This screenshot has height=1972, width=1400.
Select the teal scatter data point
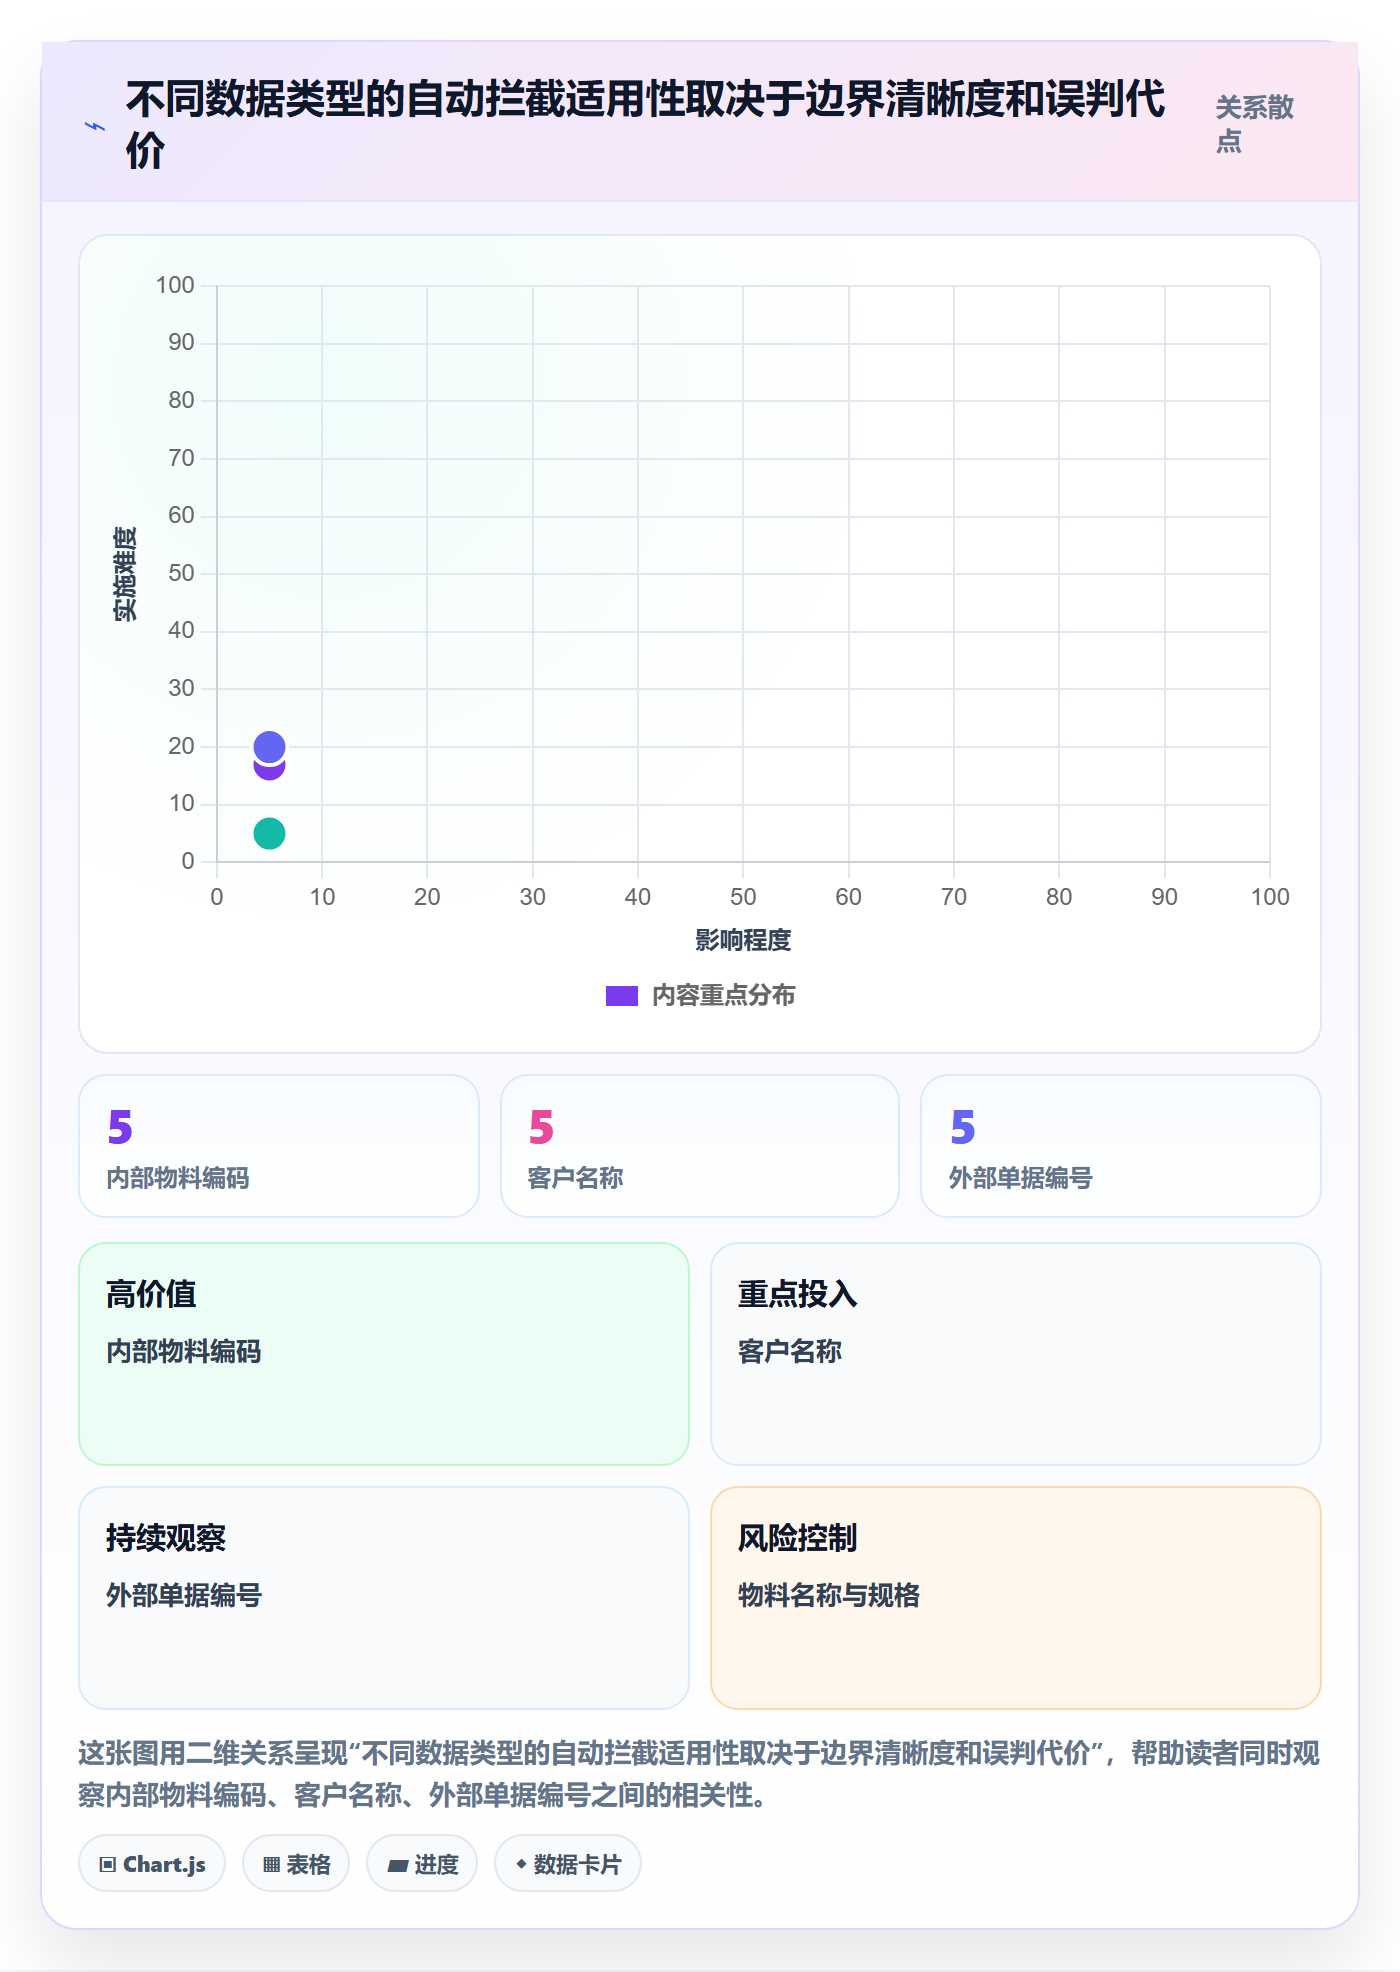coord(269,833)
